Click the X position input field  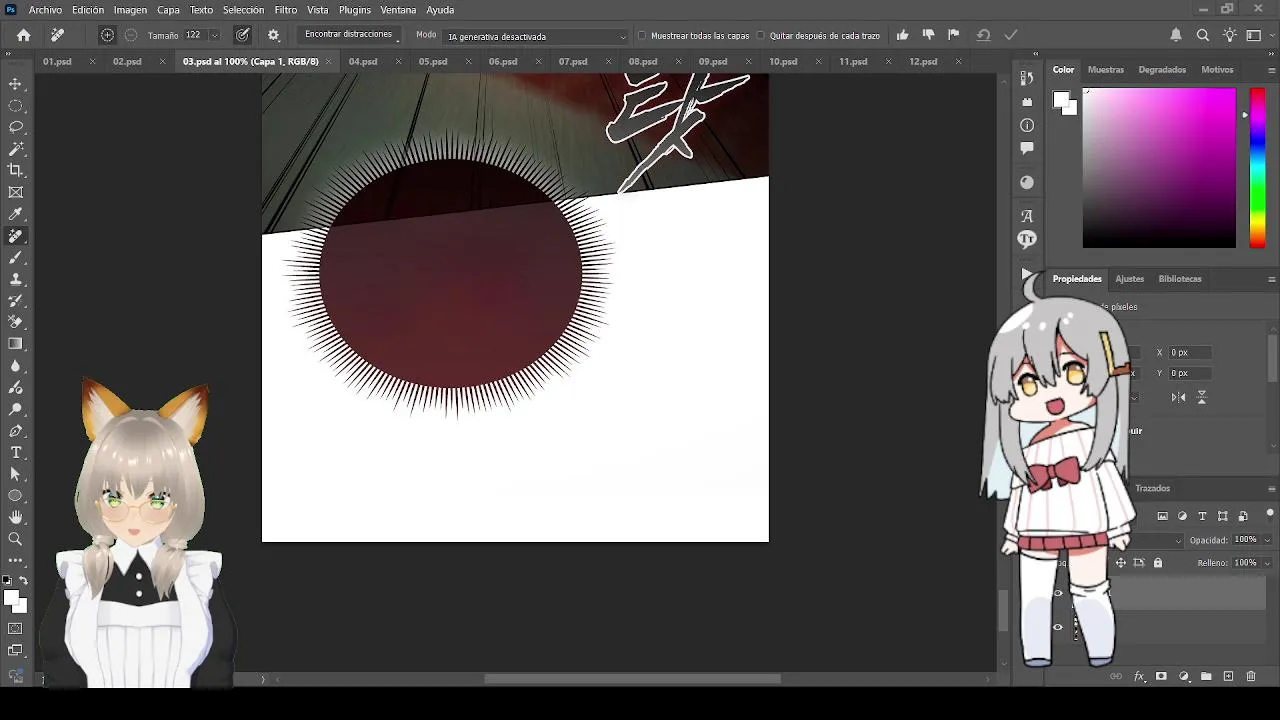point(1191,353)
